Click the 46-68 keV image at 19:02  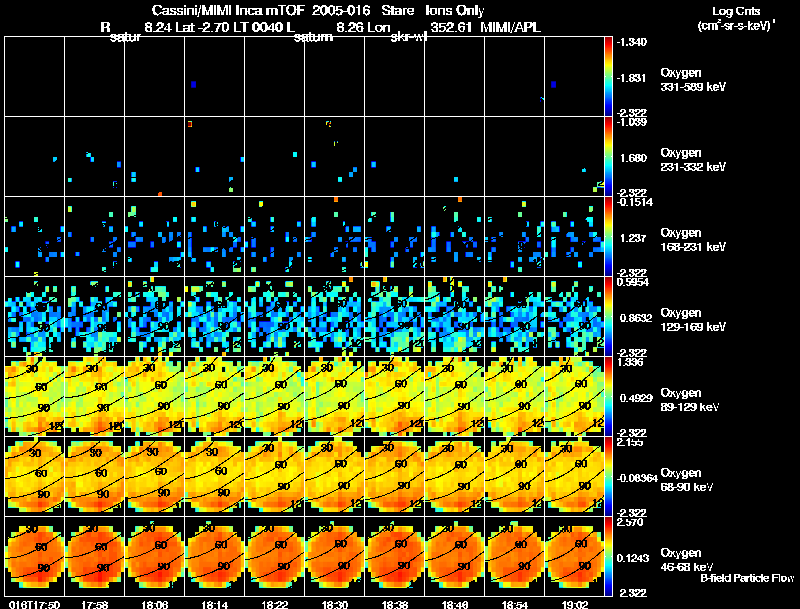point(575,556)
